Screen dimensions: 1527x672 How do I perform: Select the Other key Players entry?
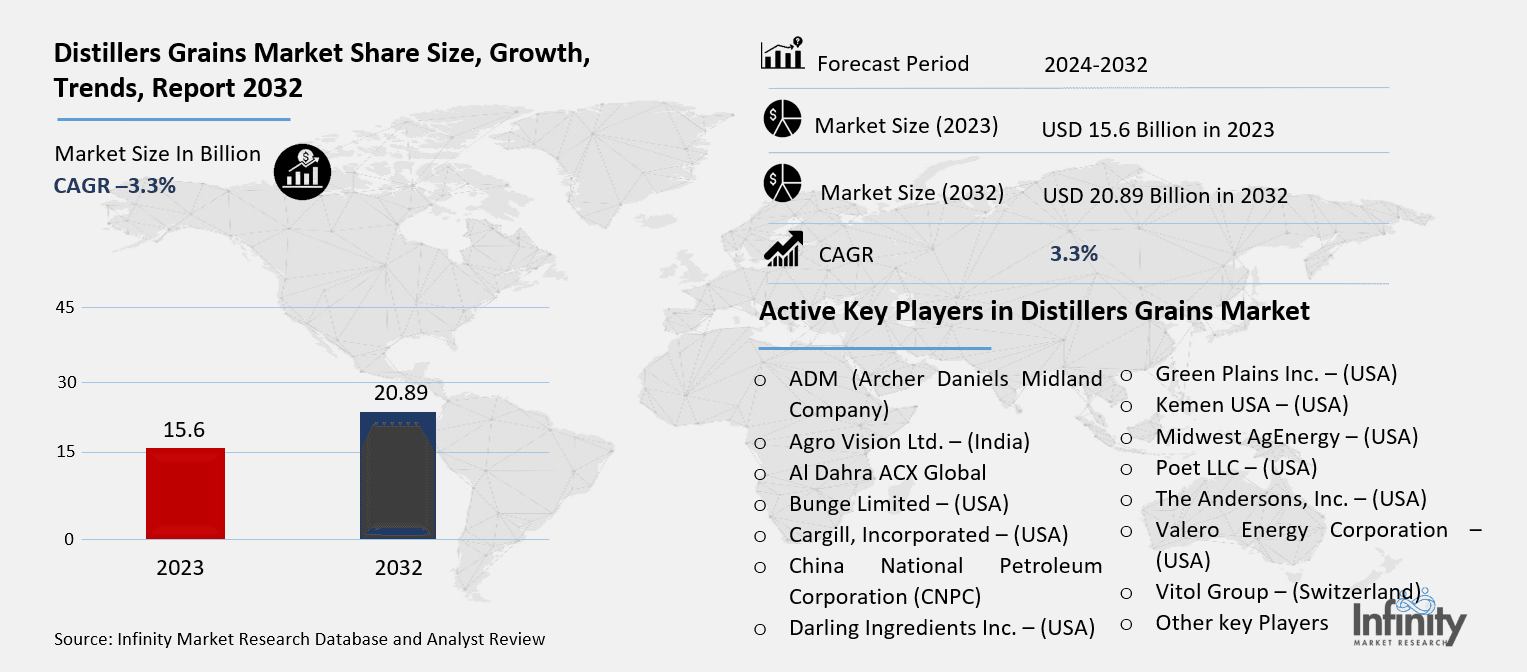point(1241,624)
